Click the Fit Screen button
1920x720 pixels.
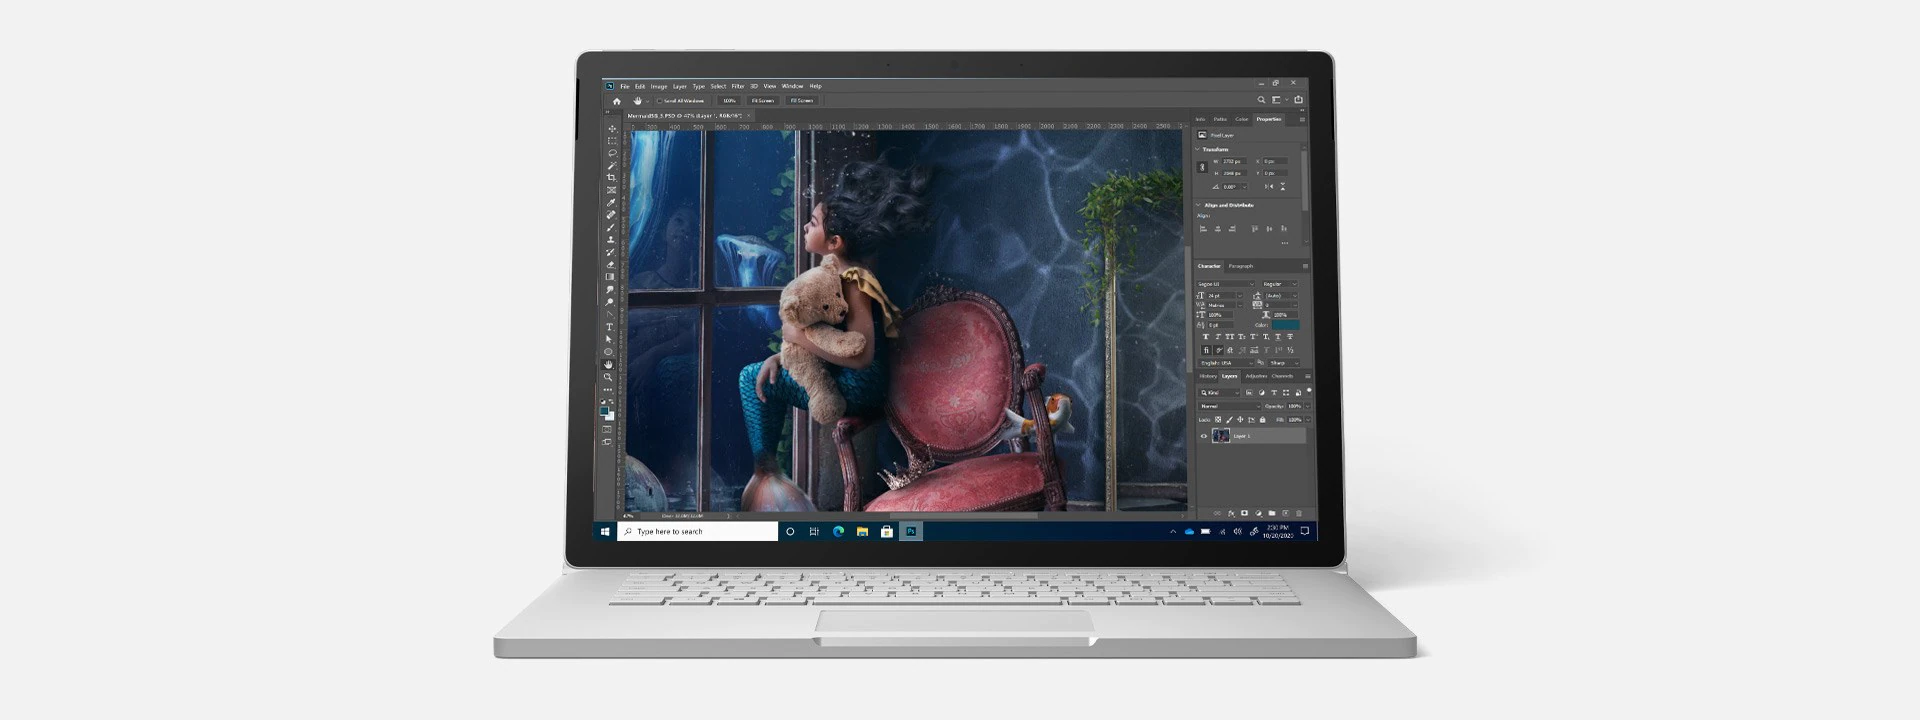[763, 101]
